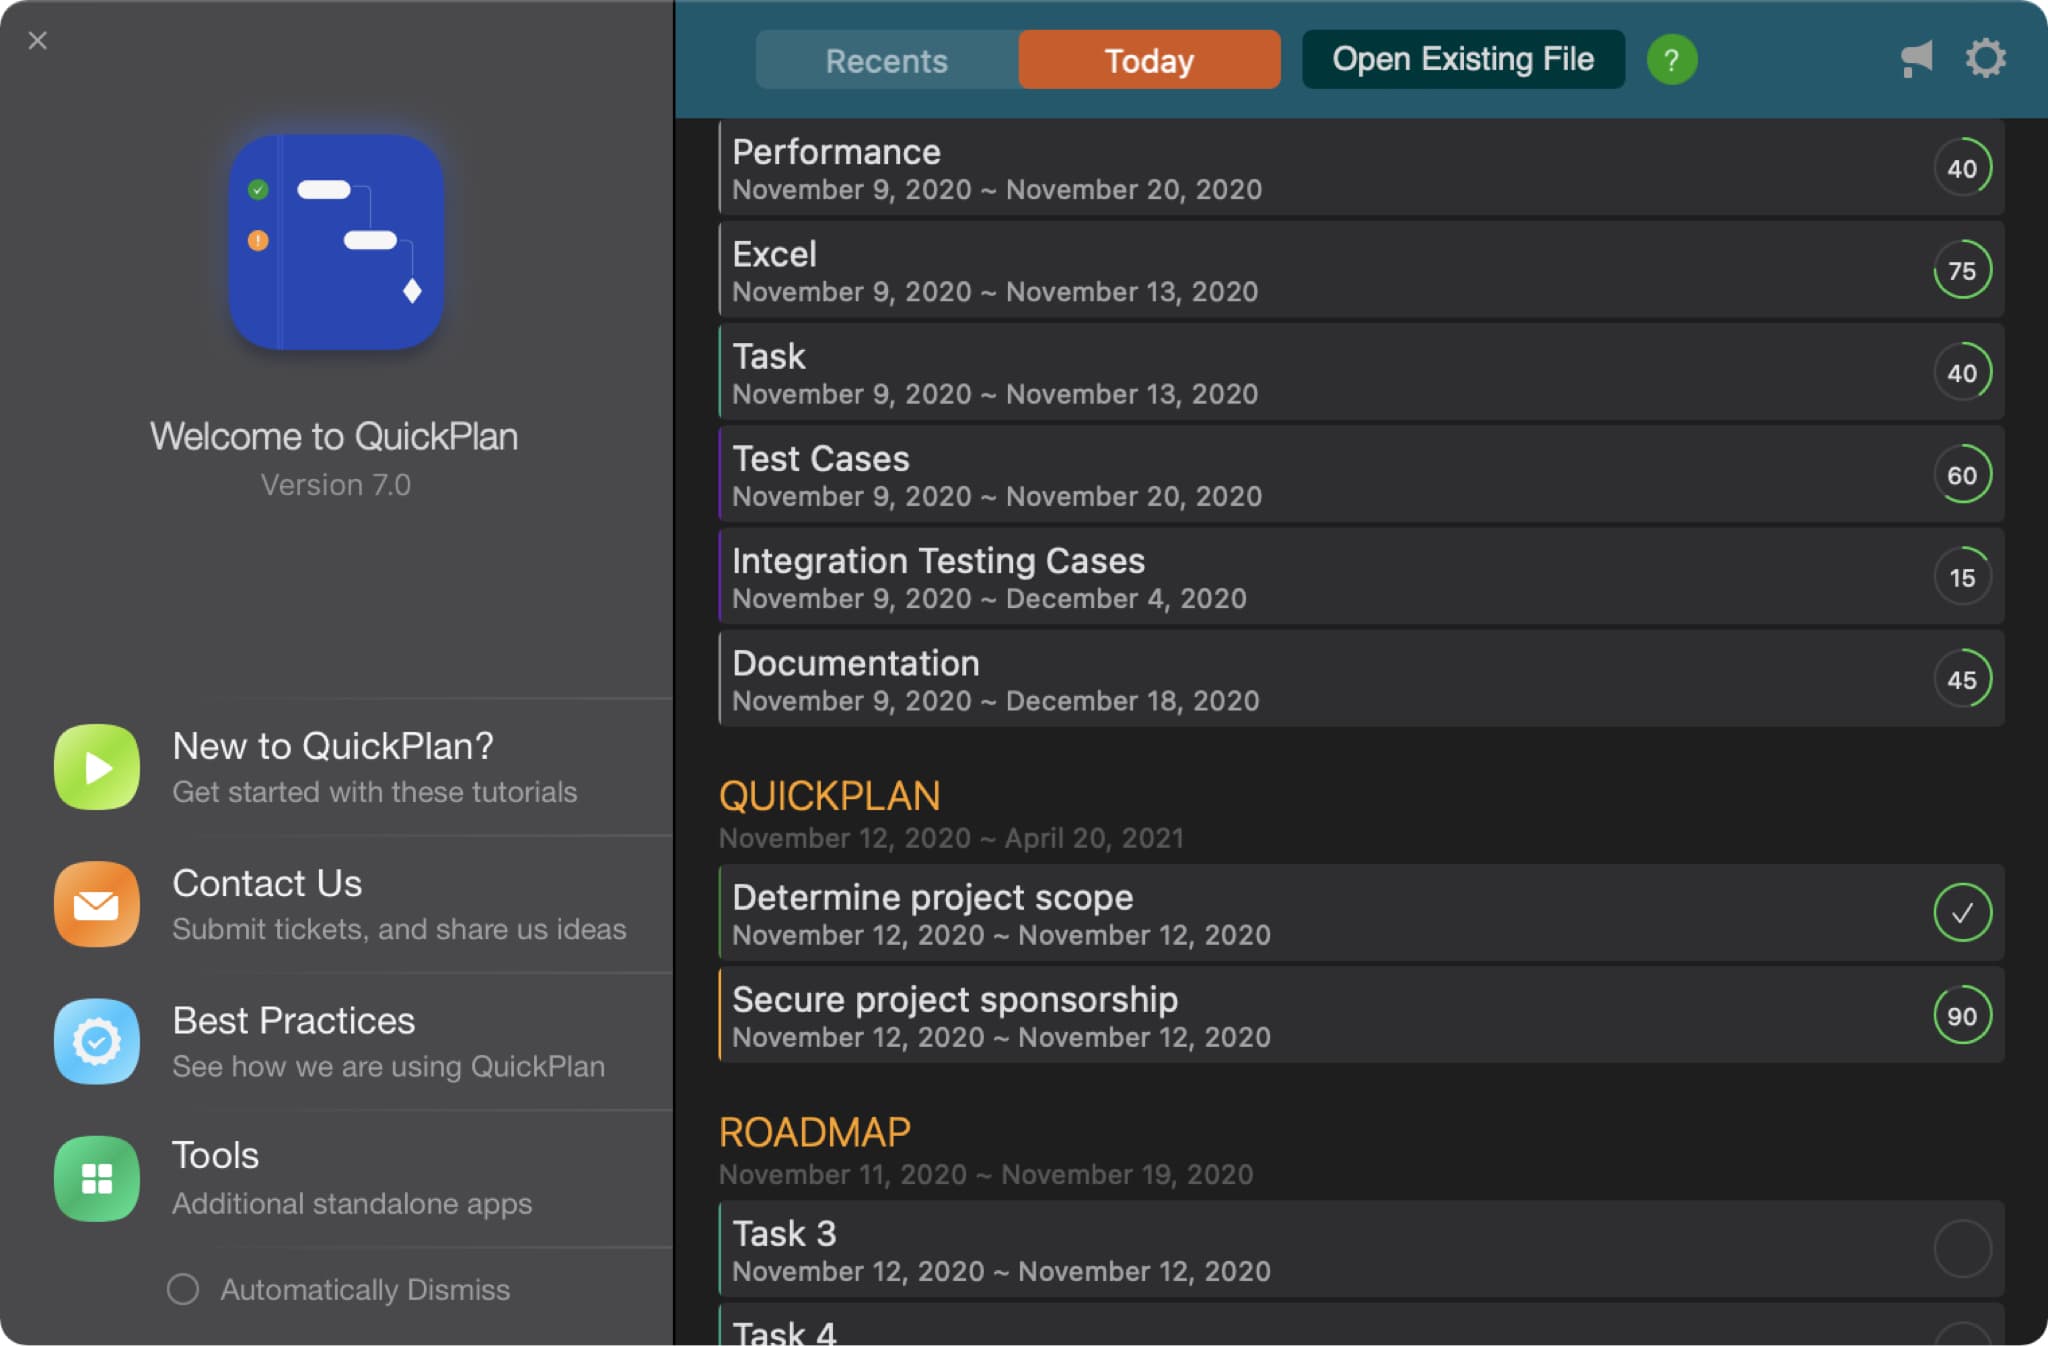Click the QuickPlan app logo icon
This screenshot has height=1346, width=2048.
336,242
